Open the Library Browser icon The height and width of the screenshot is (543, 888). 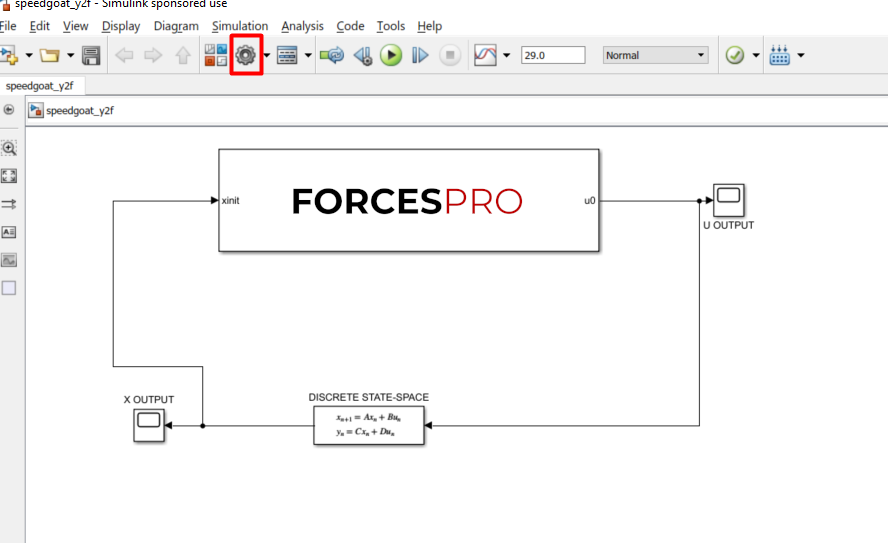tap(215, 55)
